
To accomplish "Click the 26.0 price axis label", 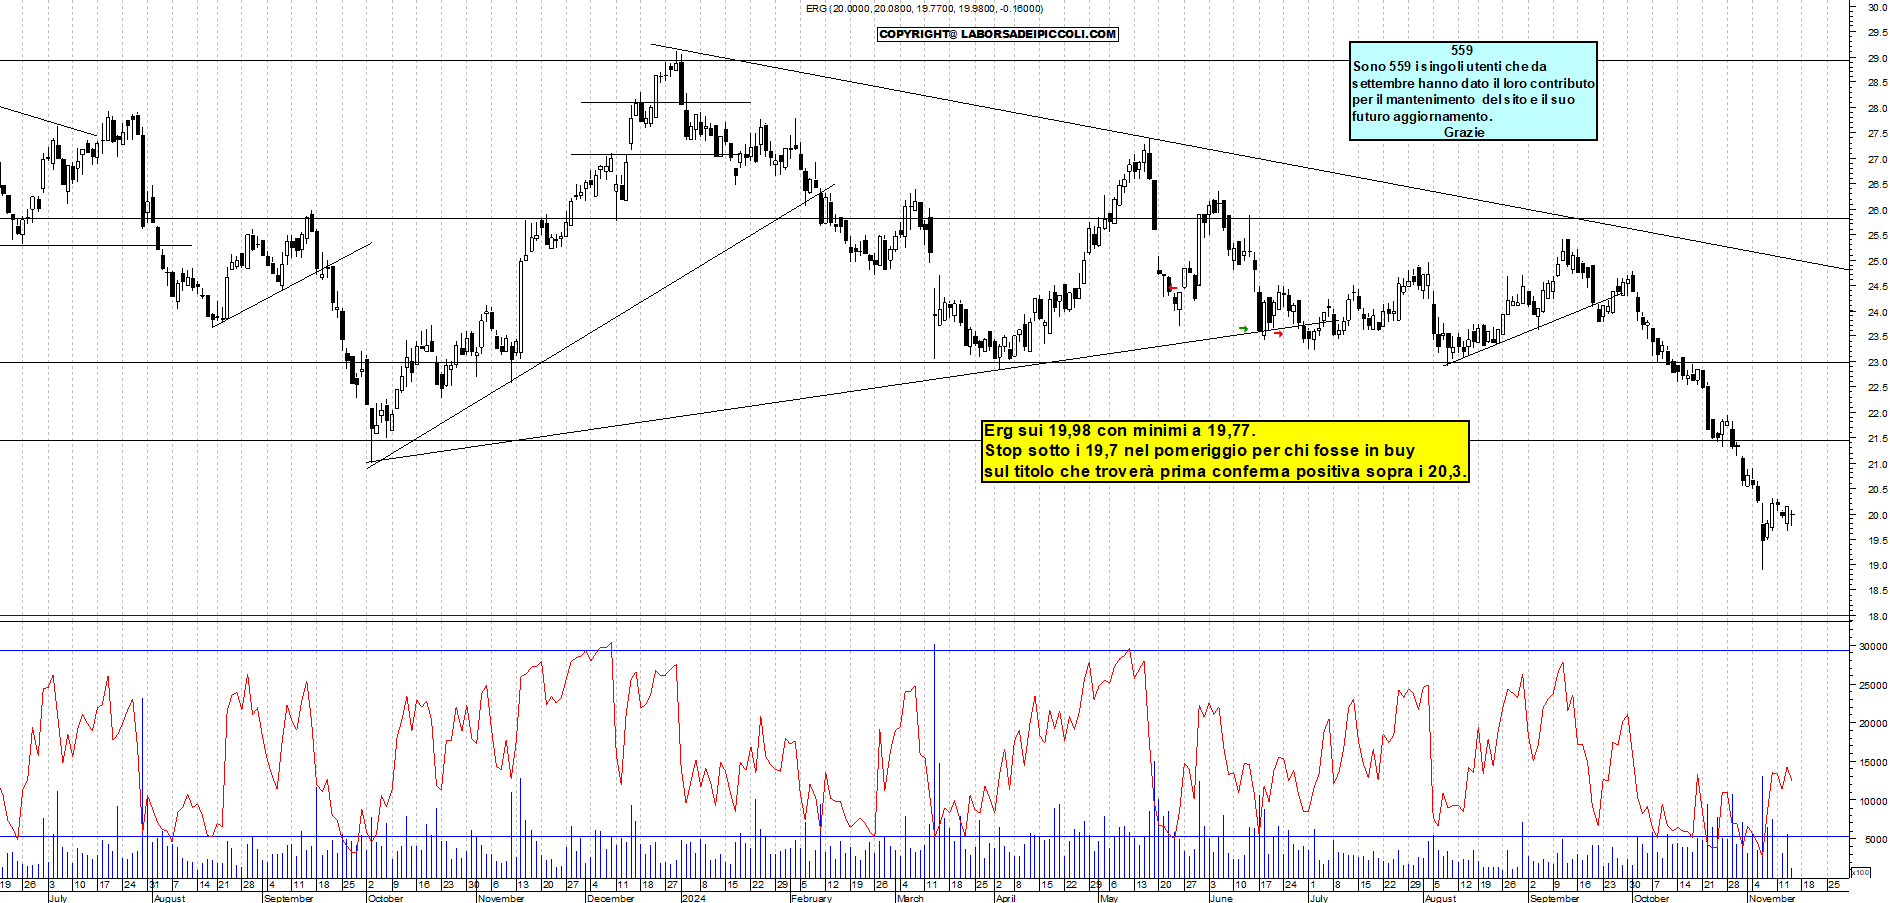I will pyautogui.click(x=1877, y=211).
